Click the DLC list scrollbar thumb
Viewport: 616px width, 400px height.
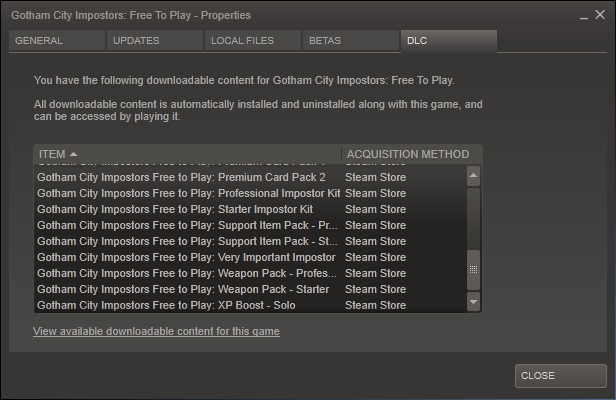click(x=473, y=270)
